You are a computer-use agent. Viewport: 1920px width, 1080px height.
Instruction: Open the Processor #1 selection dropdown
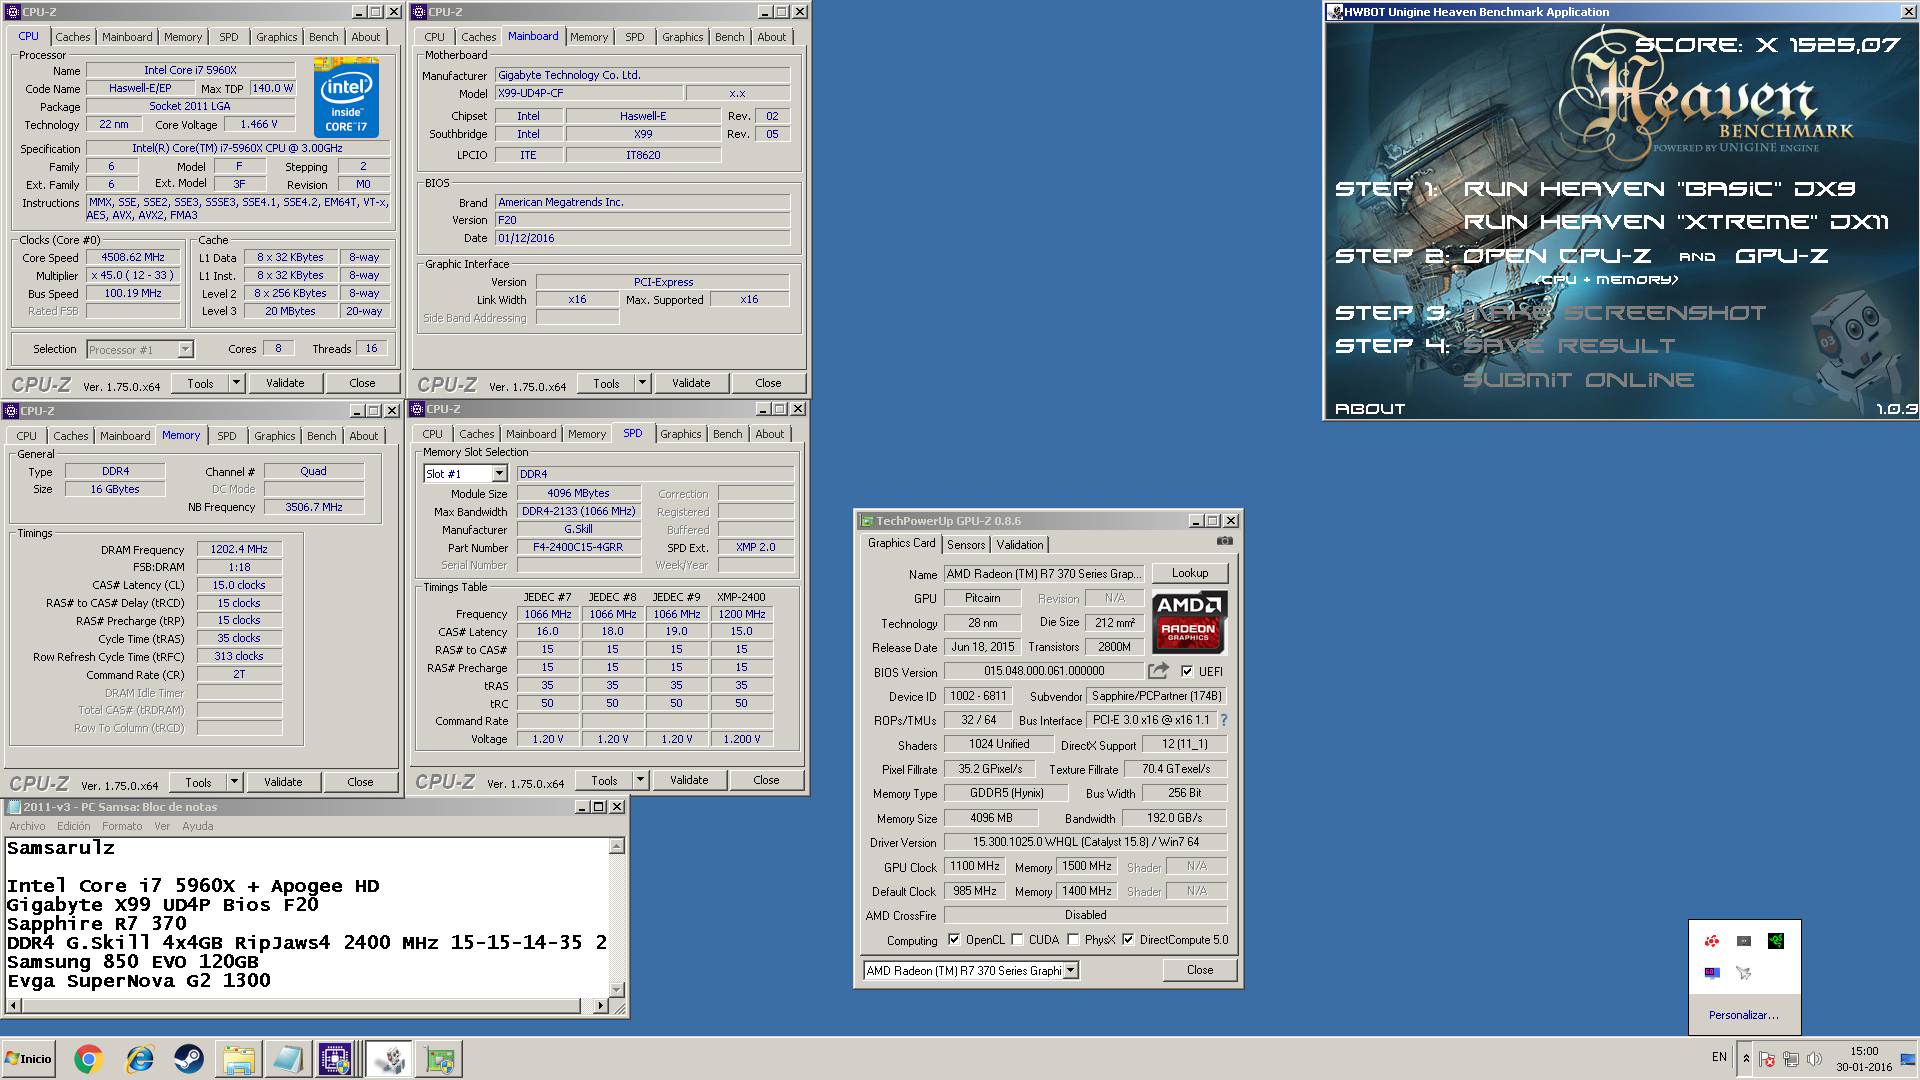(x=185, y=349)
